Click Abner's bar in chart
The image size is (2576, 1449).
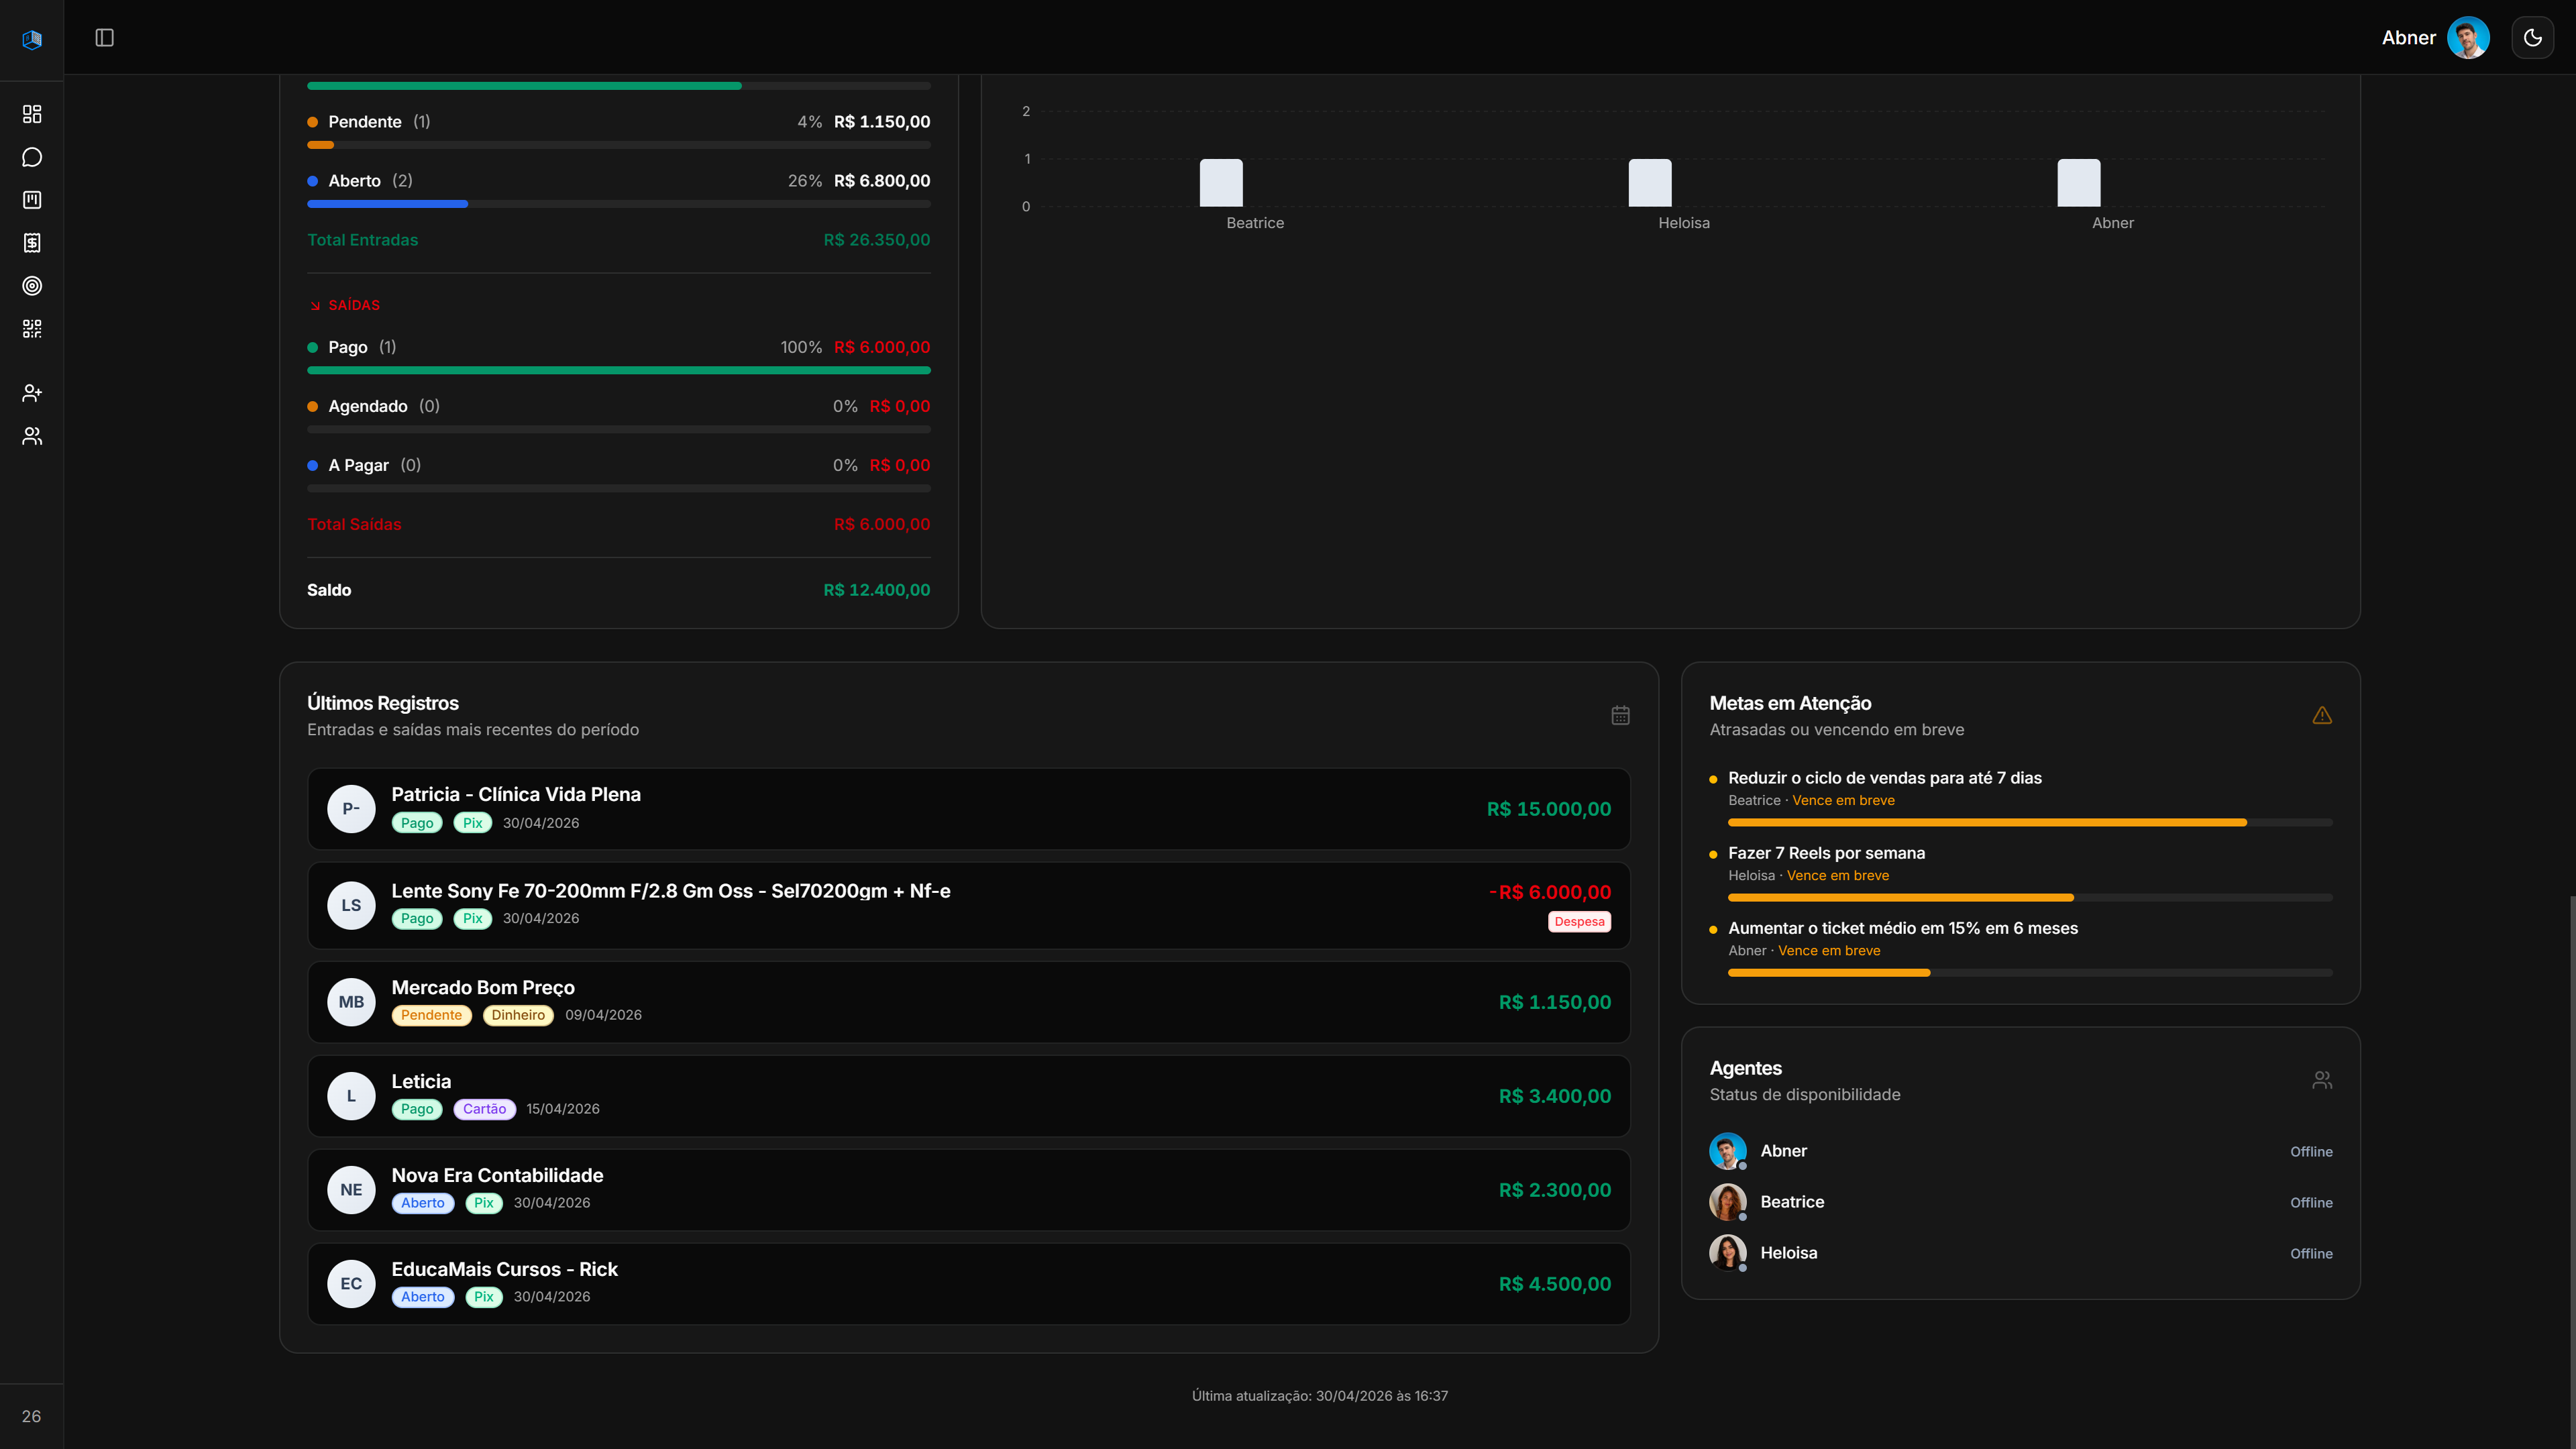[x=2079, y=183]
